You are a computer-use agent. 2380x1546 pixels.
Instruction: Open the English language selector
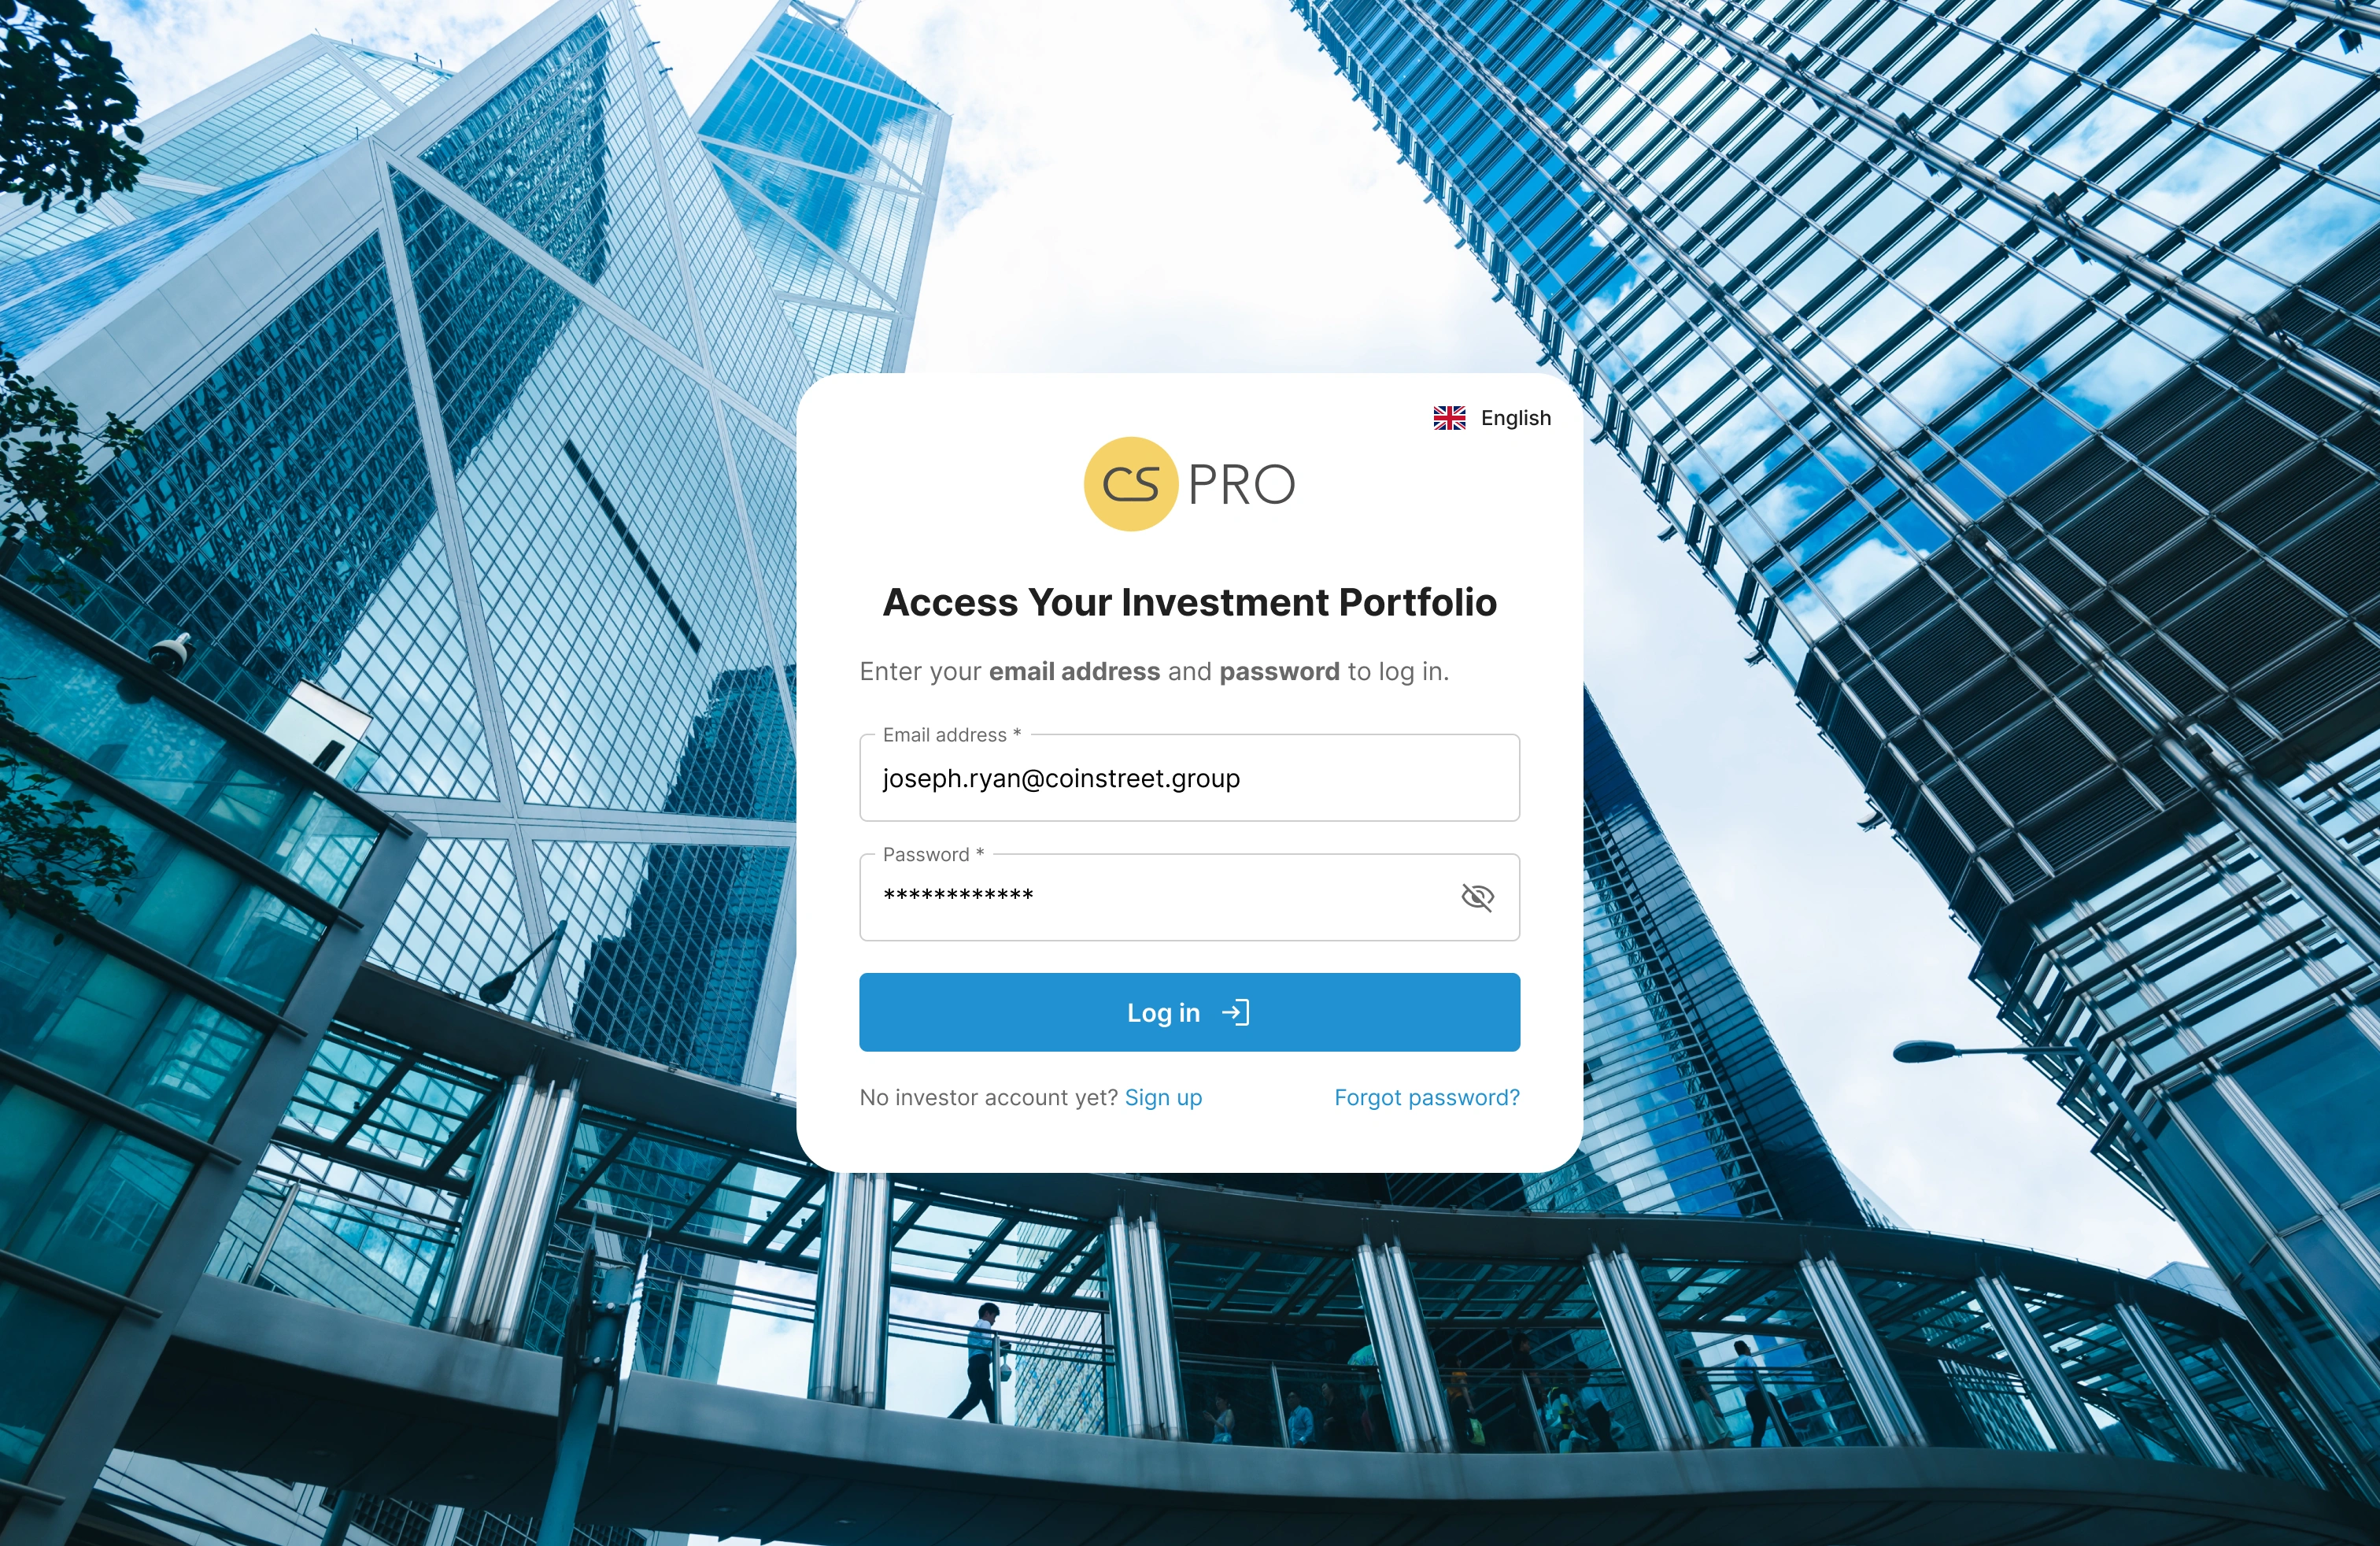(x=1492, y=418)
